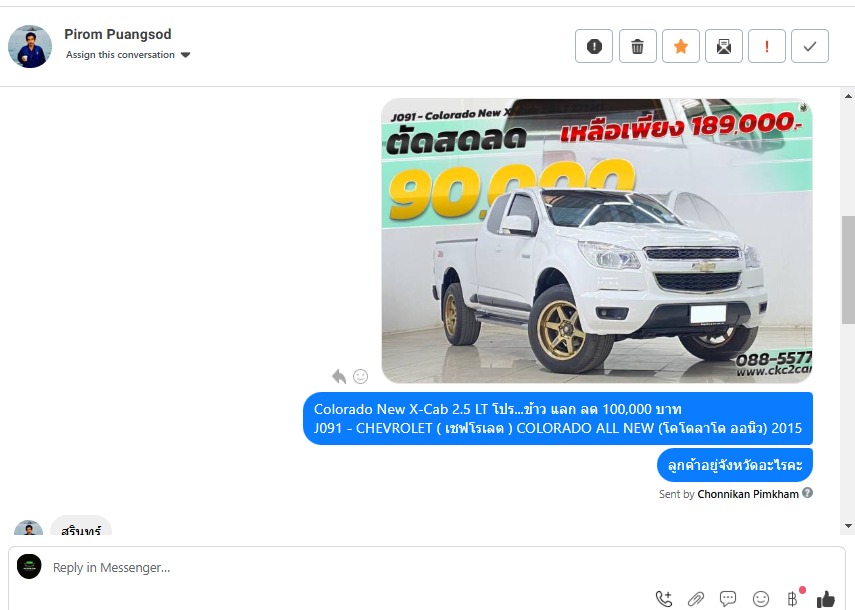This screenshot has height=610, width=855.
Task: Toggle the orange star follow-up icon
Action: [x=681, y=46]
